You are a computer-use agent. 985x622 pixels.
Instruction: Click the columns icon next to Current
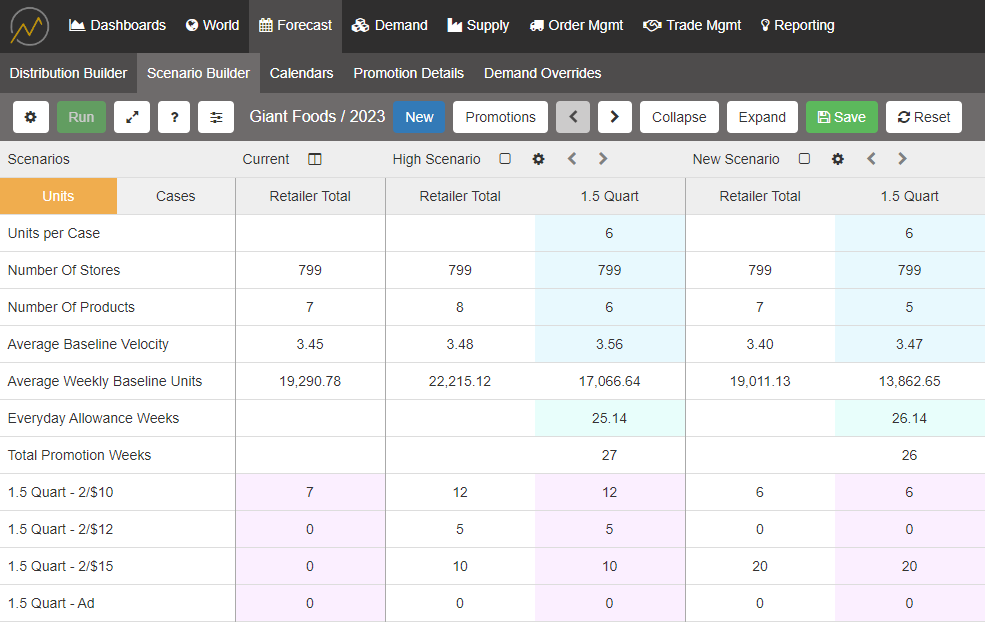coord(315,159)
